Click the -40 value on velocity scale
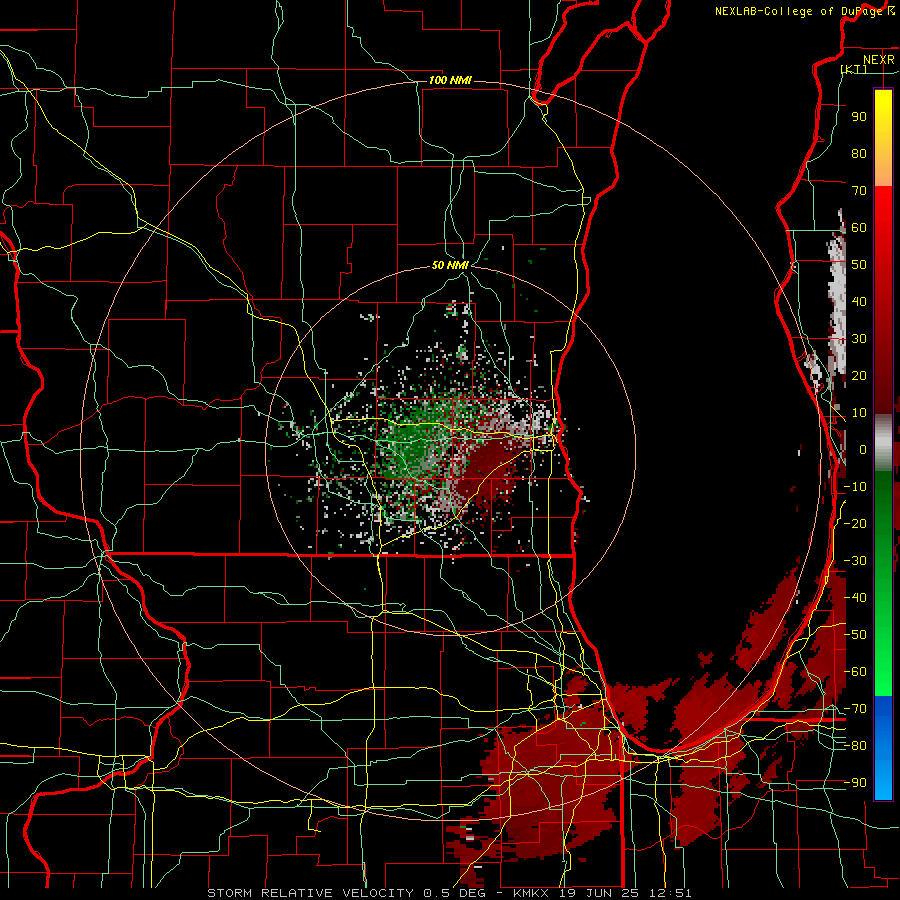 tap(855, 598)
